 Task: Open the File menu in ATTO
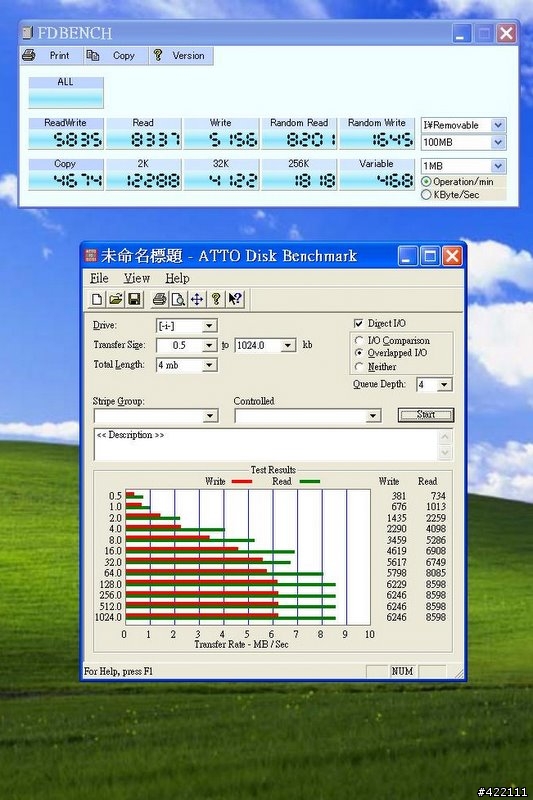point(99,279)
